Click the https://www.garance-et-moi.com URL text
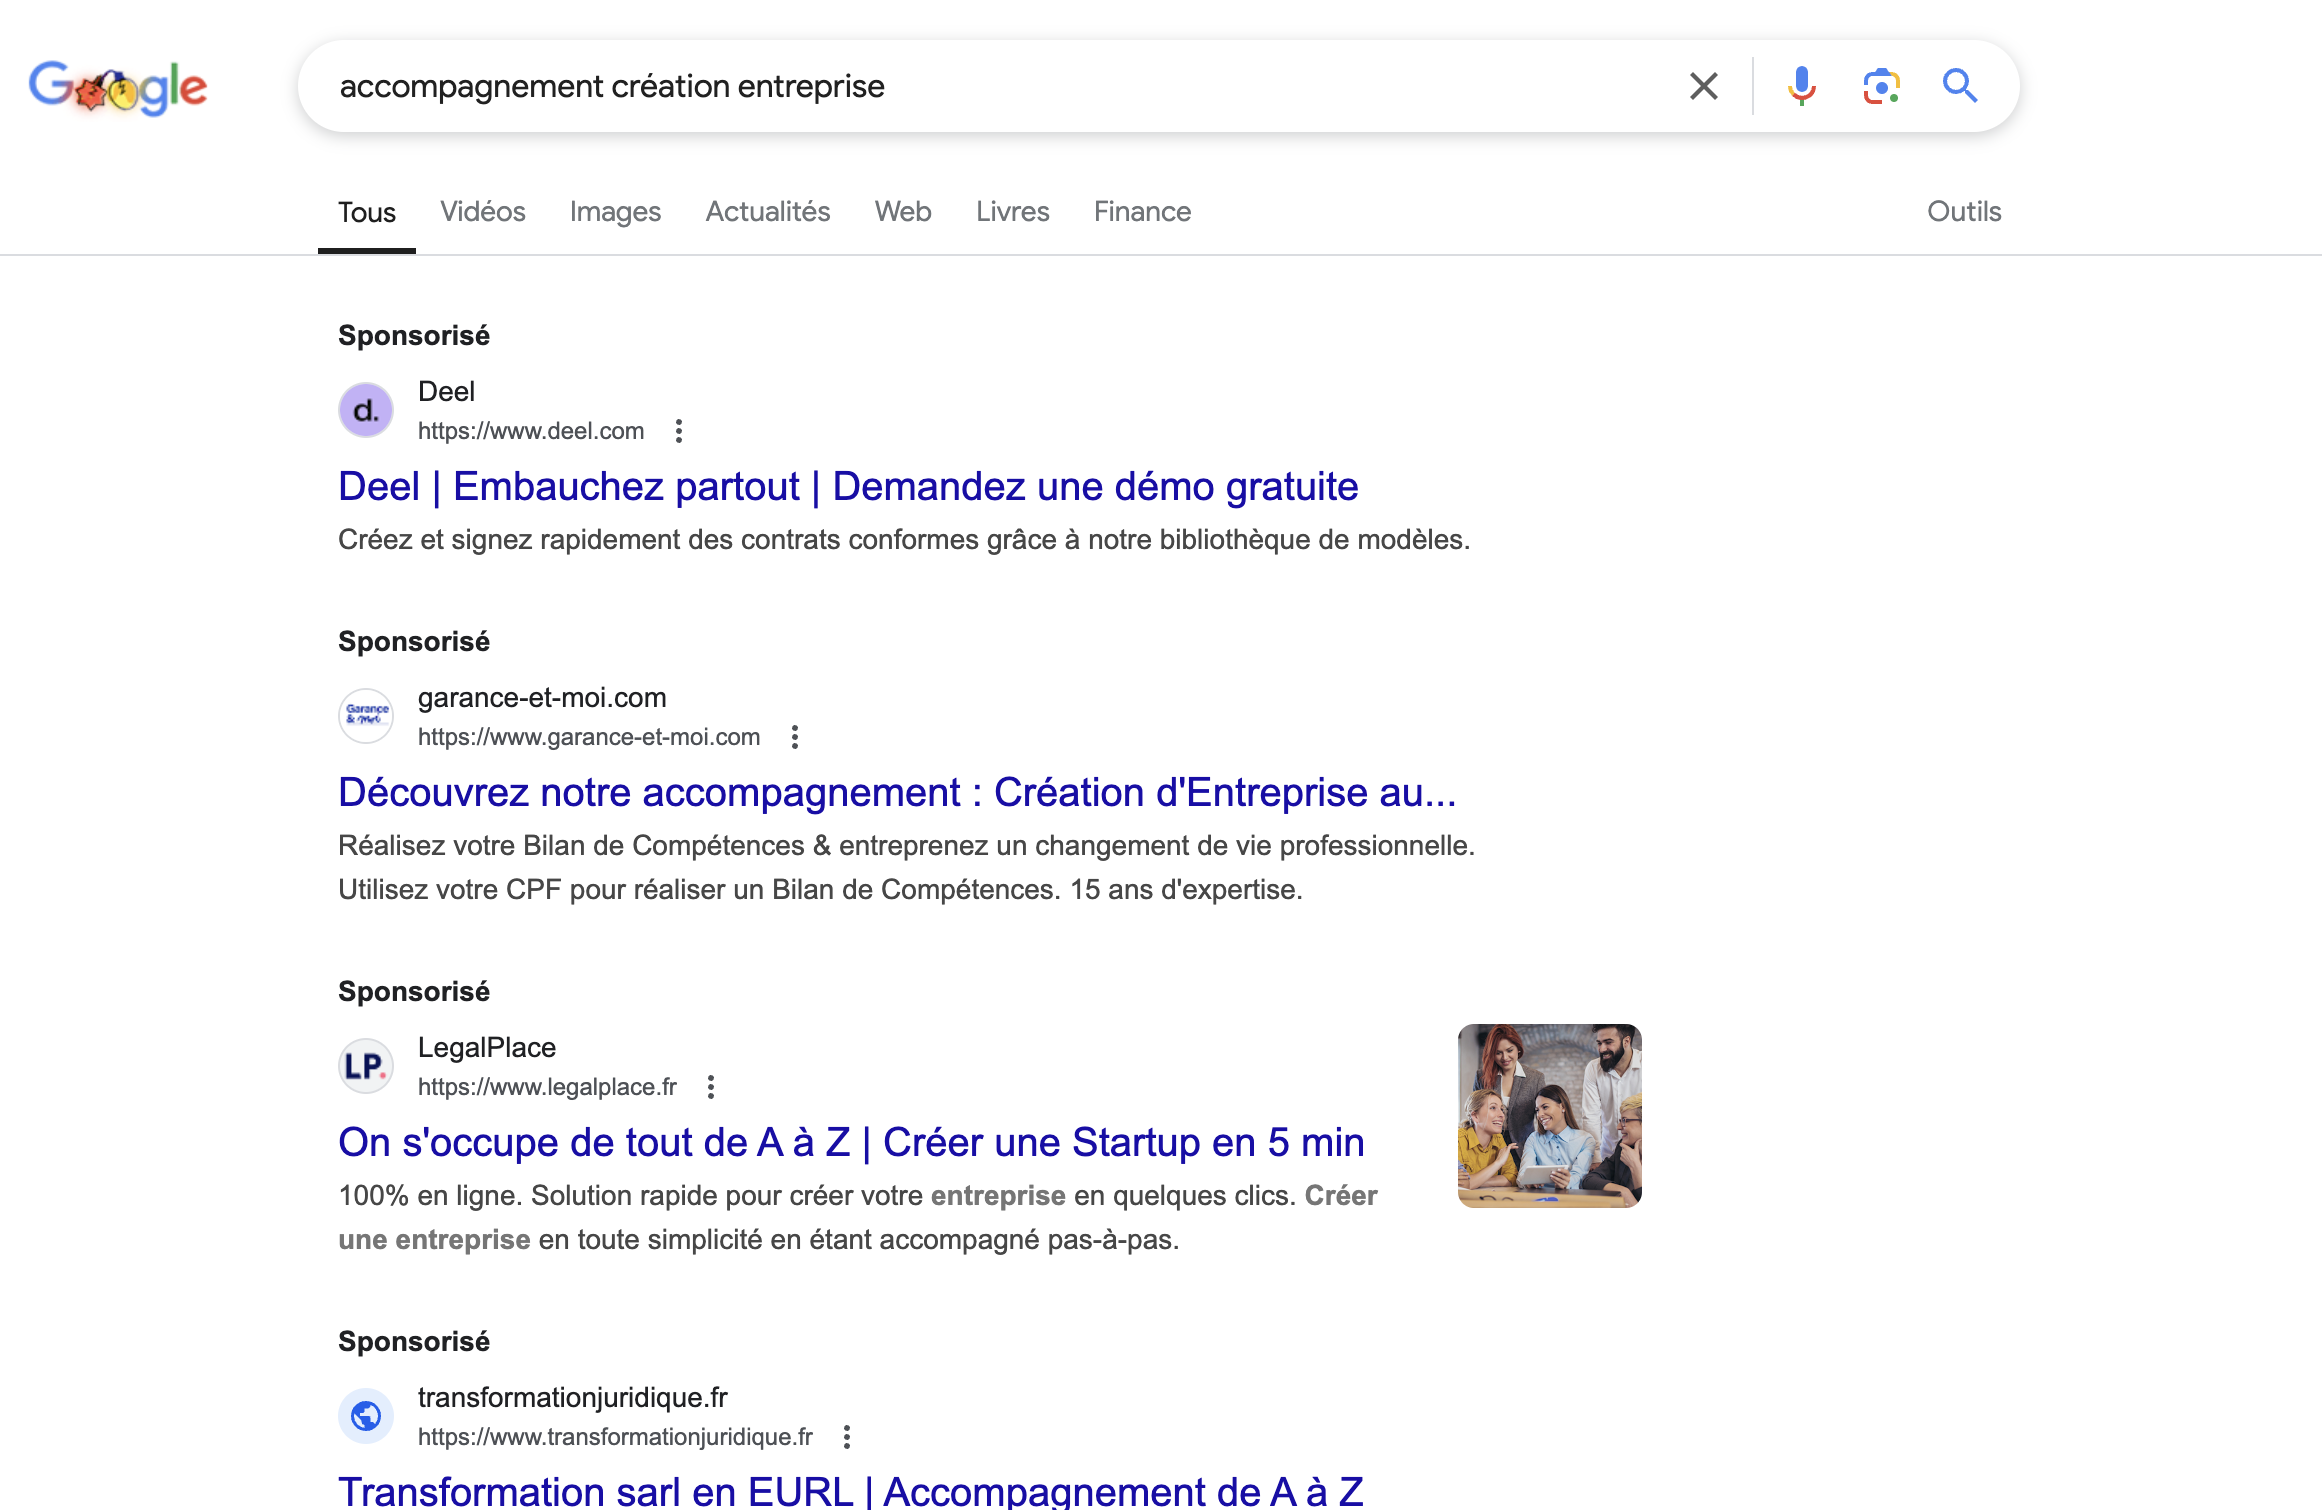Viewport: 2322px width, 1510px height. click(x=589, y=737)
